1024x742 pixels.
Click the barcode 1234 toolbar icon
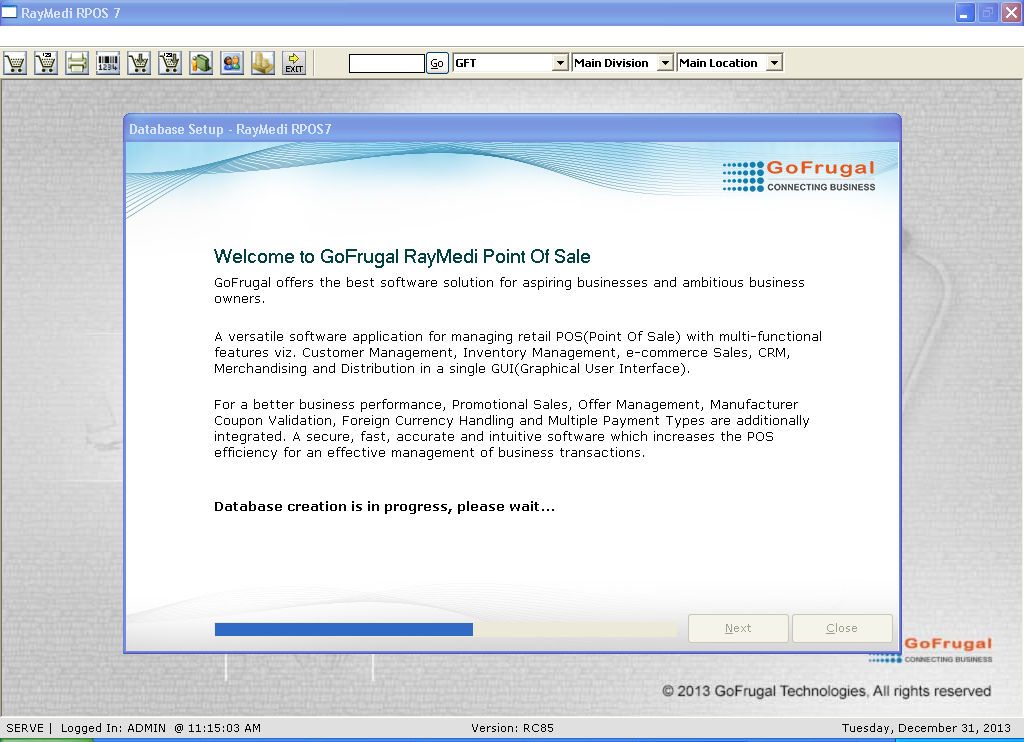pos(108,63)
